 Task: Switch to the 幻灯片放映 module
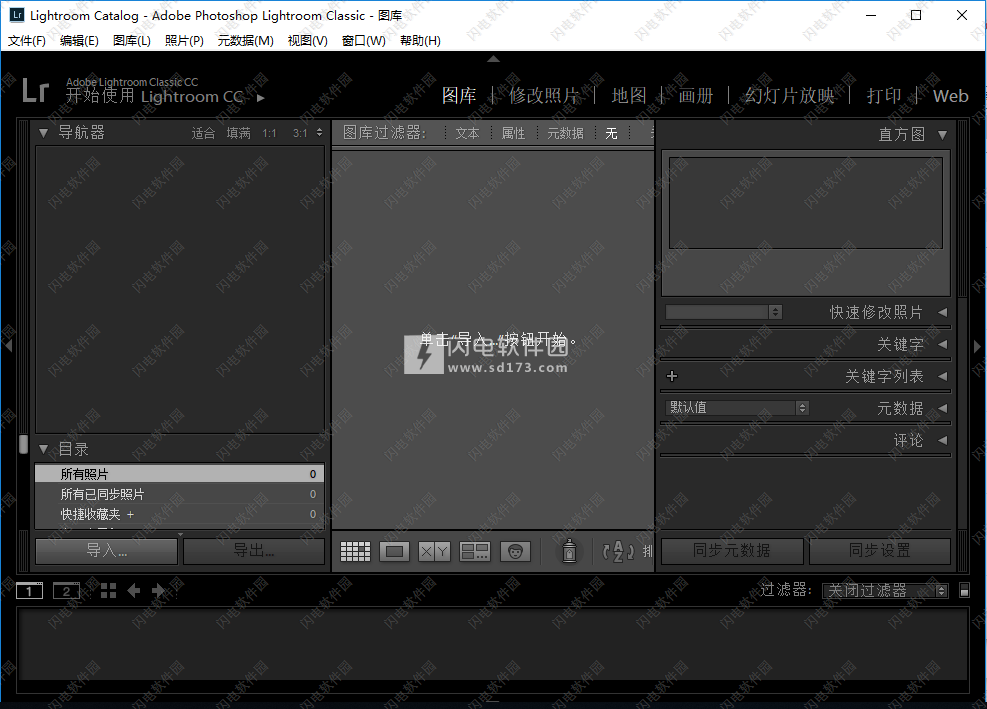pyautogui.click(x=789, y=96)
